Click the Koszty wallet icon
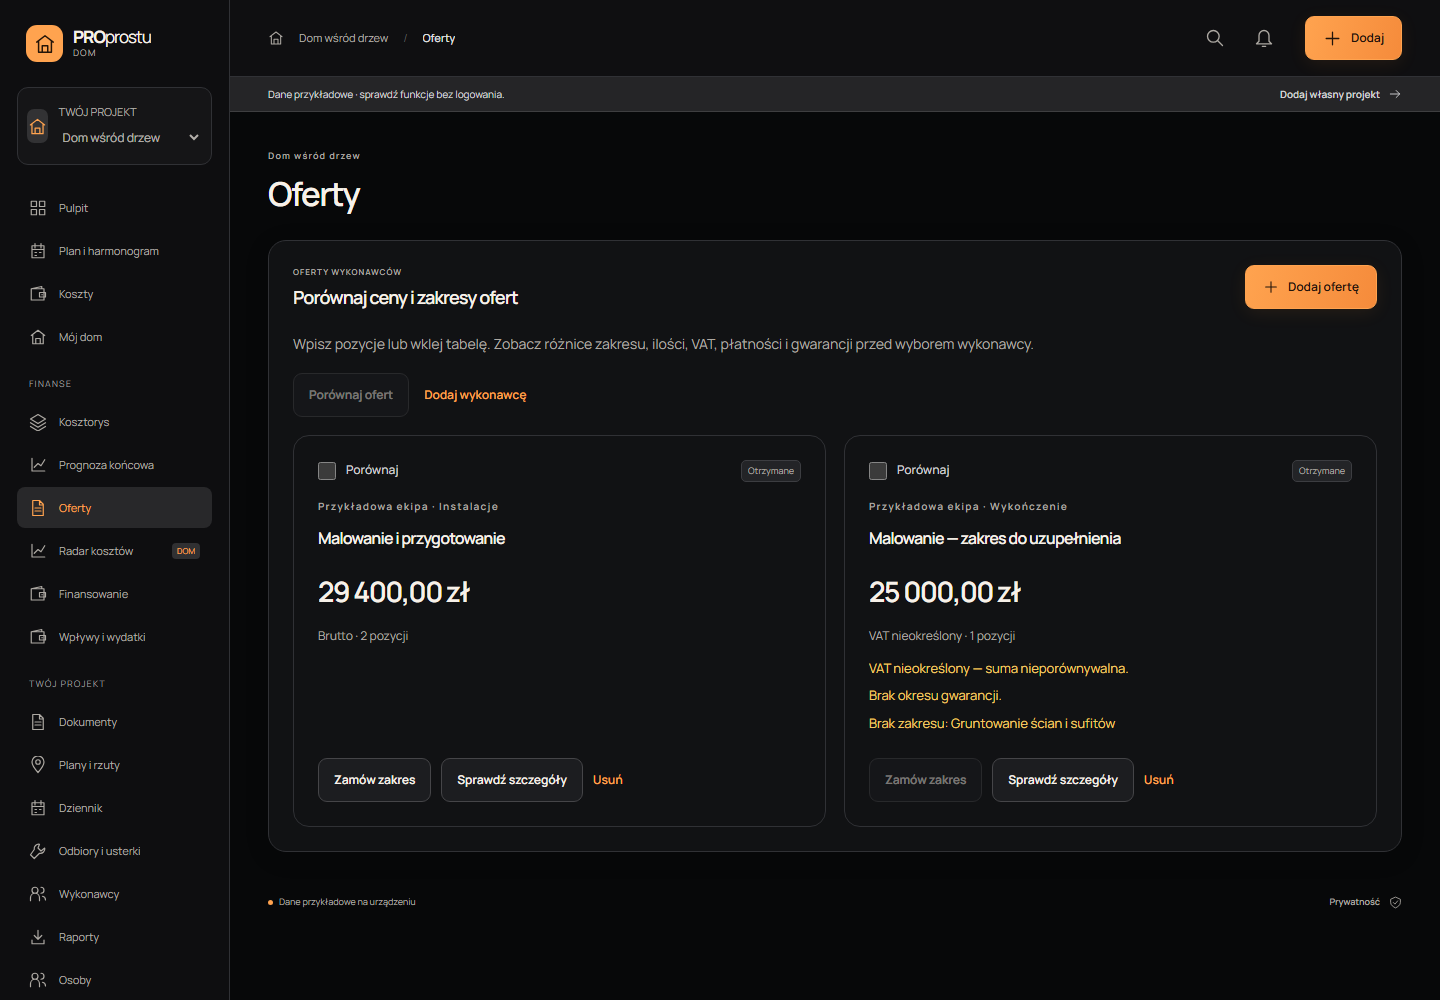This screenshot has height=1000, width=1440. (x=38, y=294)
